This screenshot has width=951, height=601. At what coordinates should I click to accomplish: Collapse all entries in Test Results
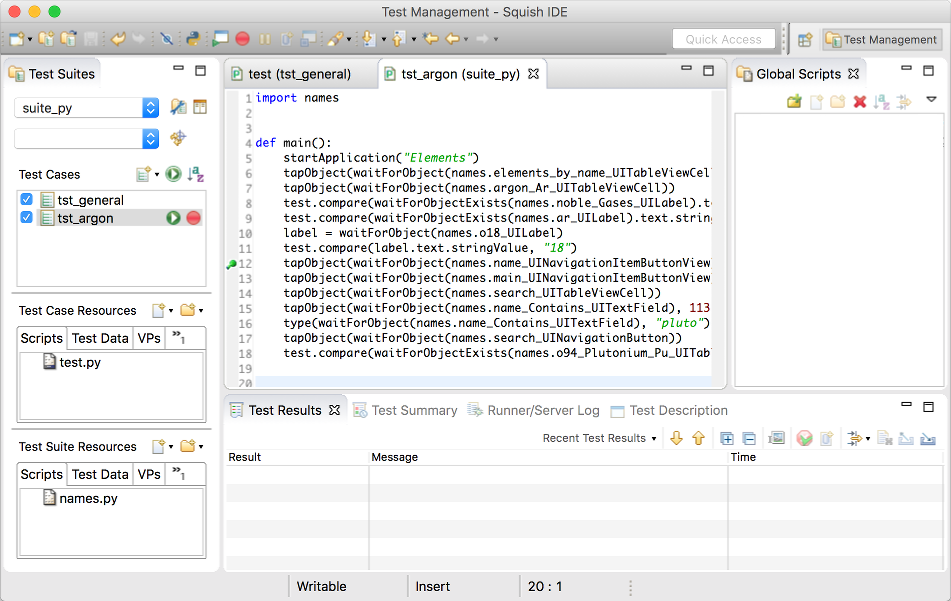[748, 437]
